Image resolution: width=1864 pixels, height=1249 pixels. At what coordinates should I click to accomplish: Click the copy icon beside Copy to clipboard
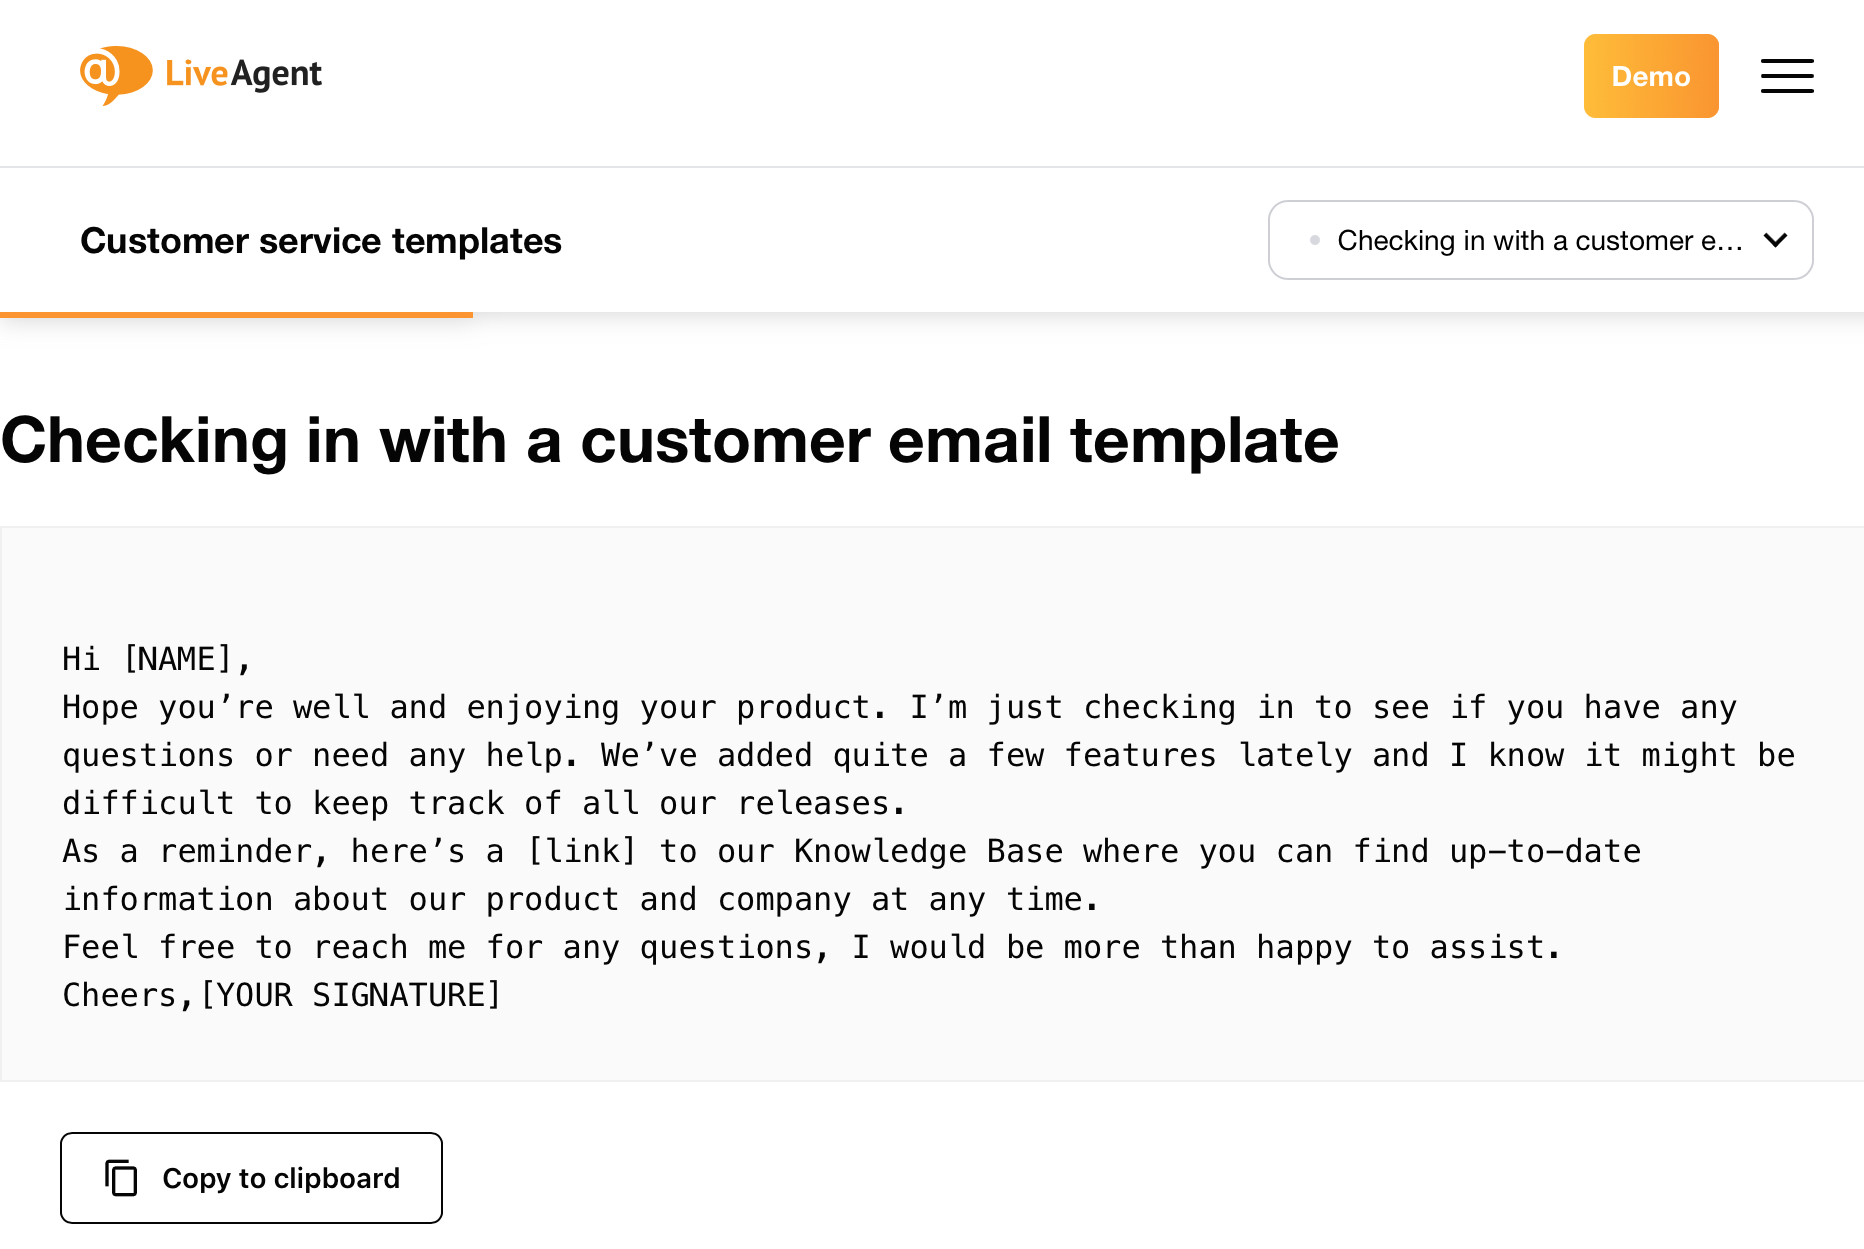coord(121,1178)
